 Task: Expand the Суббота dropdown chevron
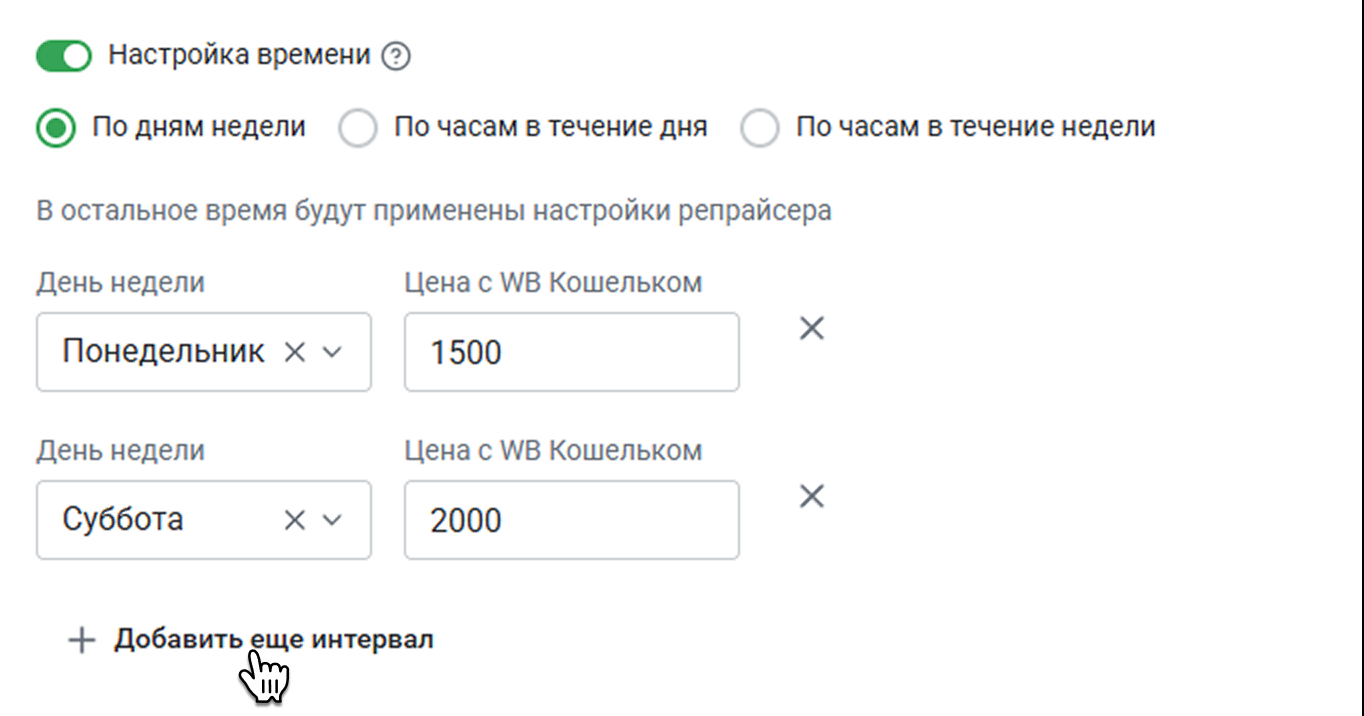(332, 520)
